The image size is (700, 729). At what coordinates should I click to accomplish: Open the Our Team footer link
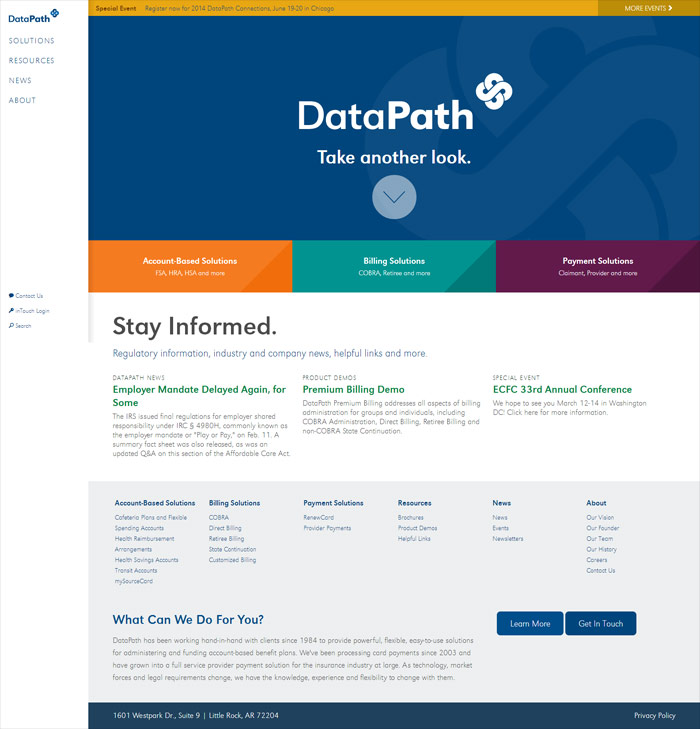coord(600,539)
